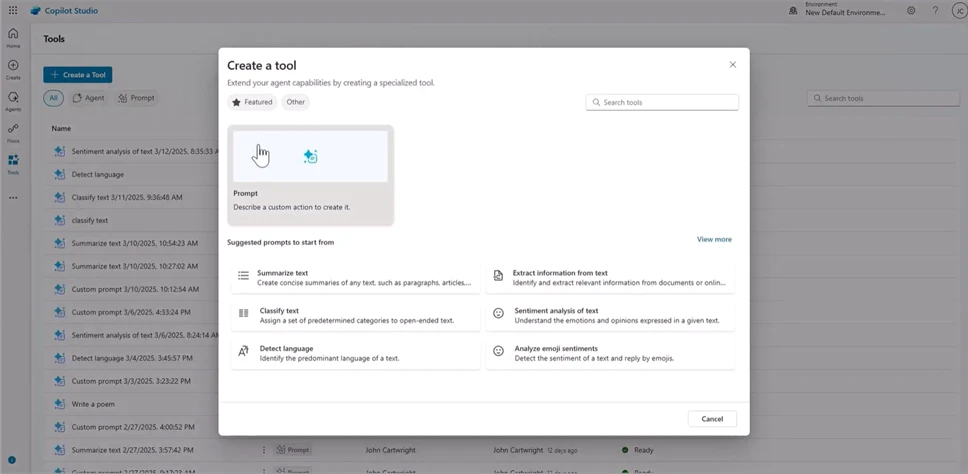
Task: Open the settings gear icon
Action: pos(911,10)
